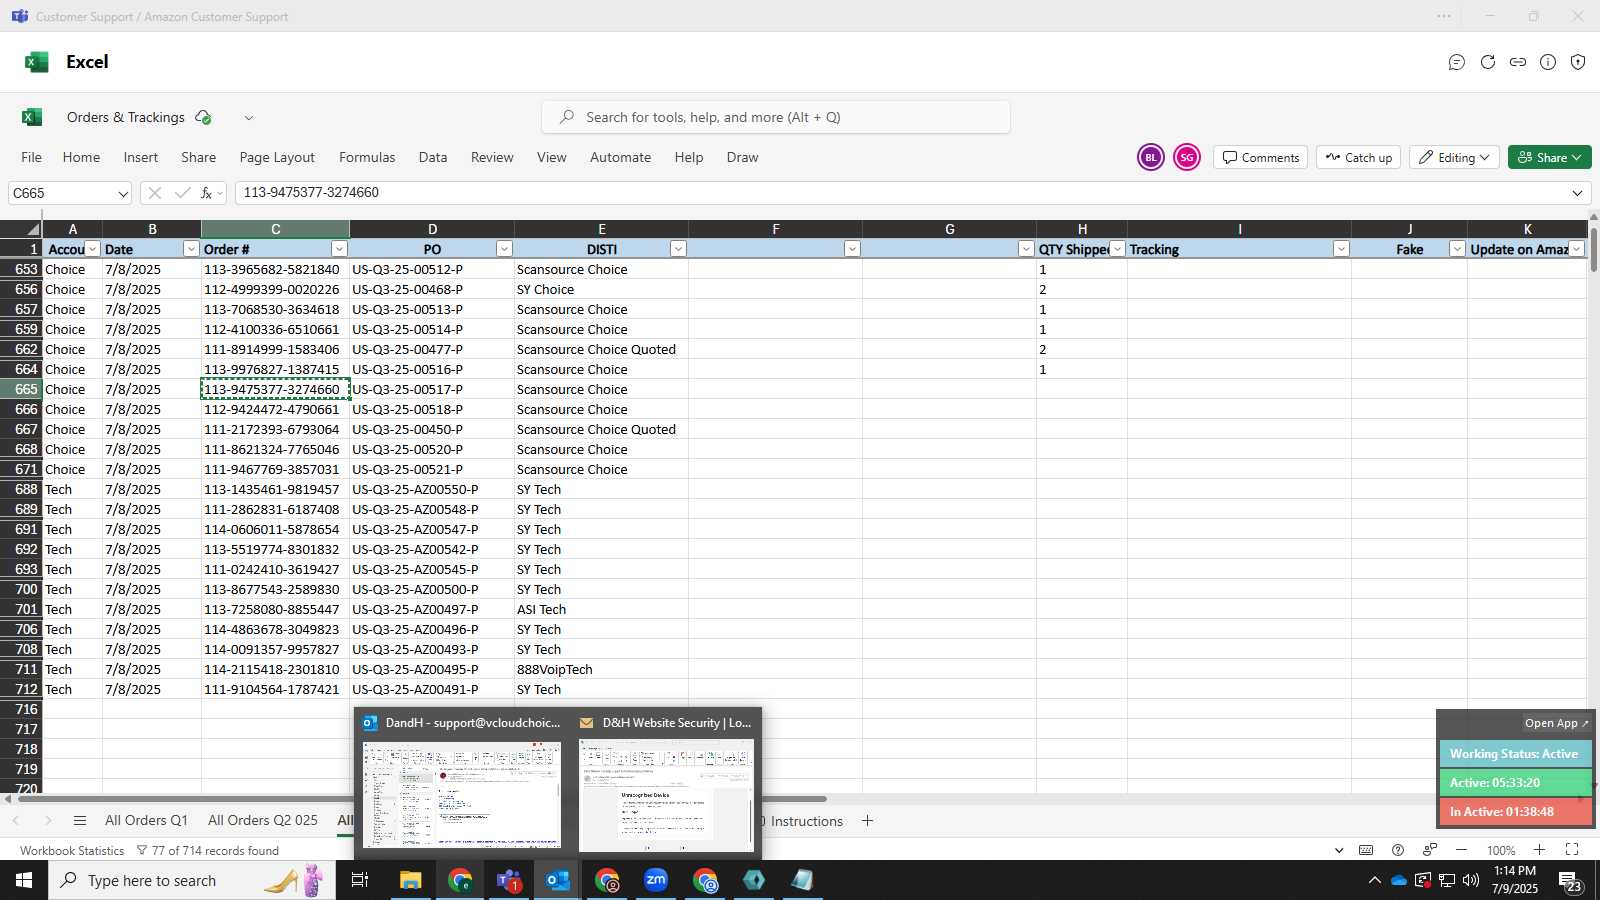The height and width of the screenshot is (900, 1600).
Task: Reload the Teams tab with refresh icon
Action: pyautogui.click(x=1488, y=62)
